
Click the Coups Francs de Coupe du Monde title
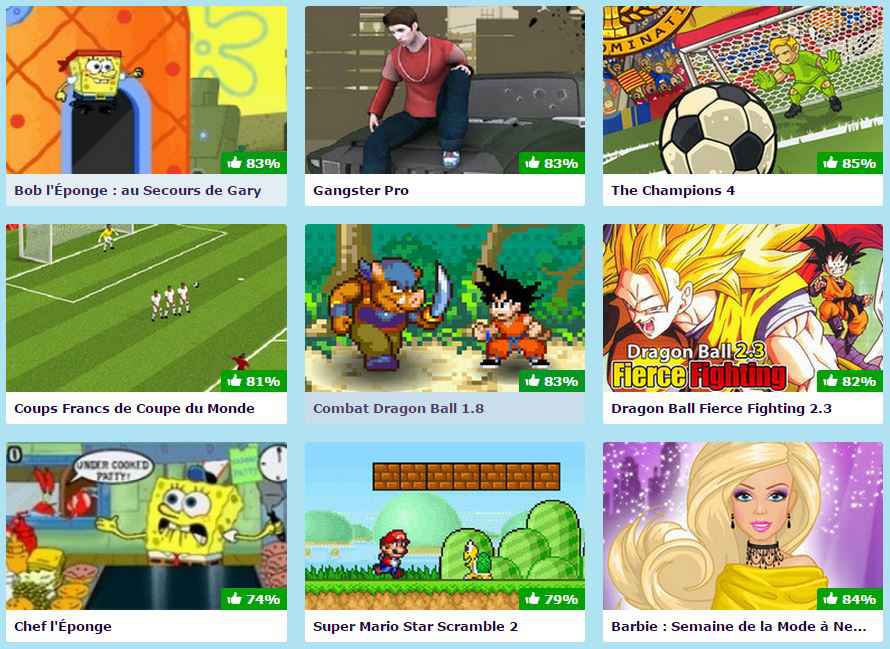coord(135,409)
